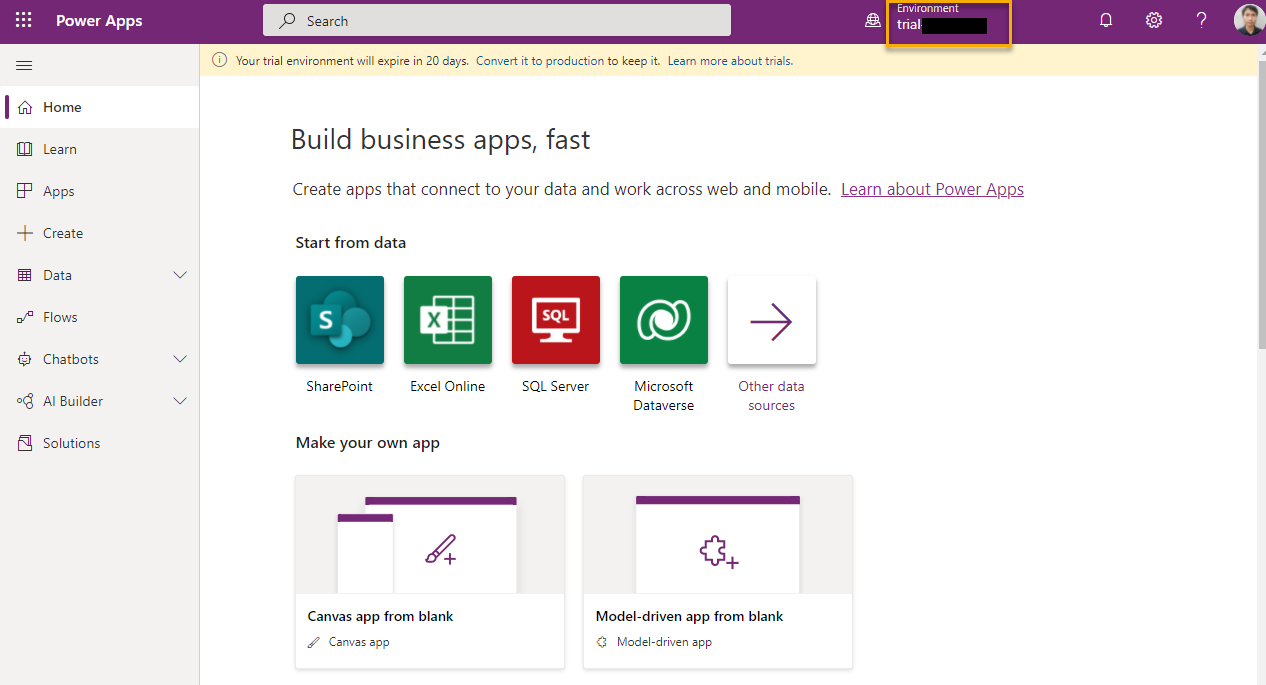Click the Flows connector icon
This screenshot has height=685, width=1266.
(25, 317)
